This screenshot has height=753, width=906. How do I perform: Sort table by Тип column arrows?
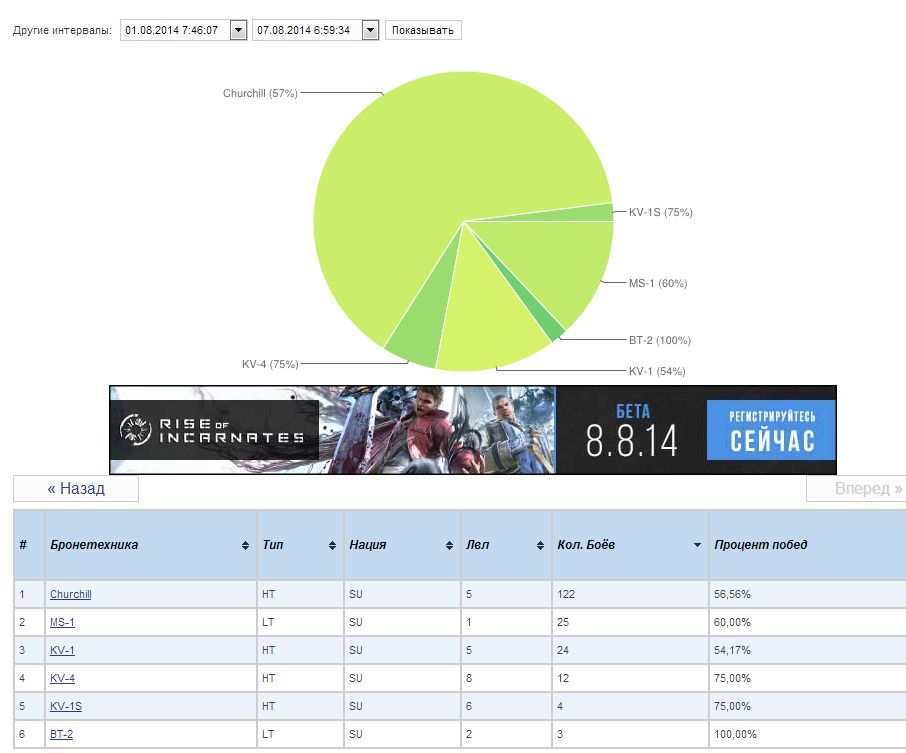pos(332,545)
